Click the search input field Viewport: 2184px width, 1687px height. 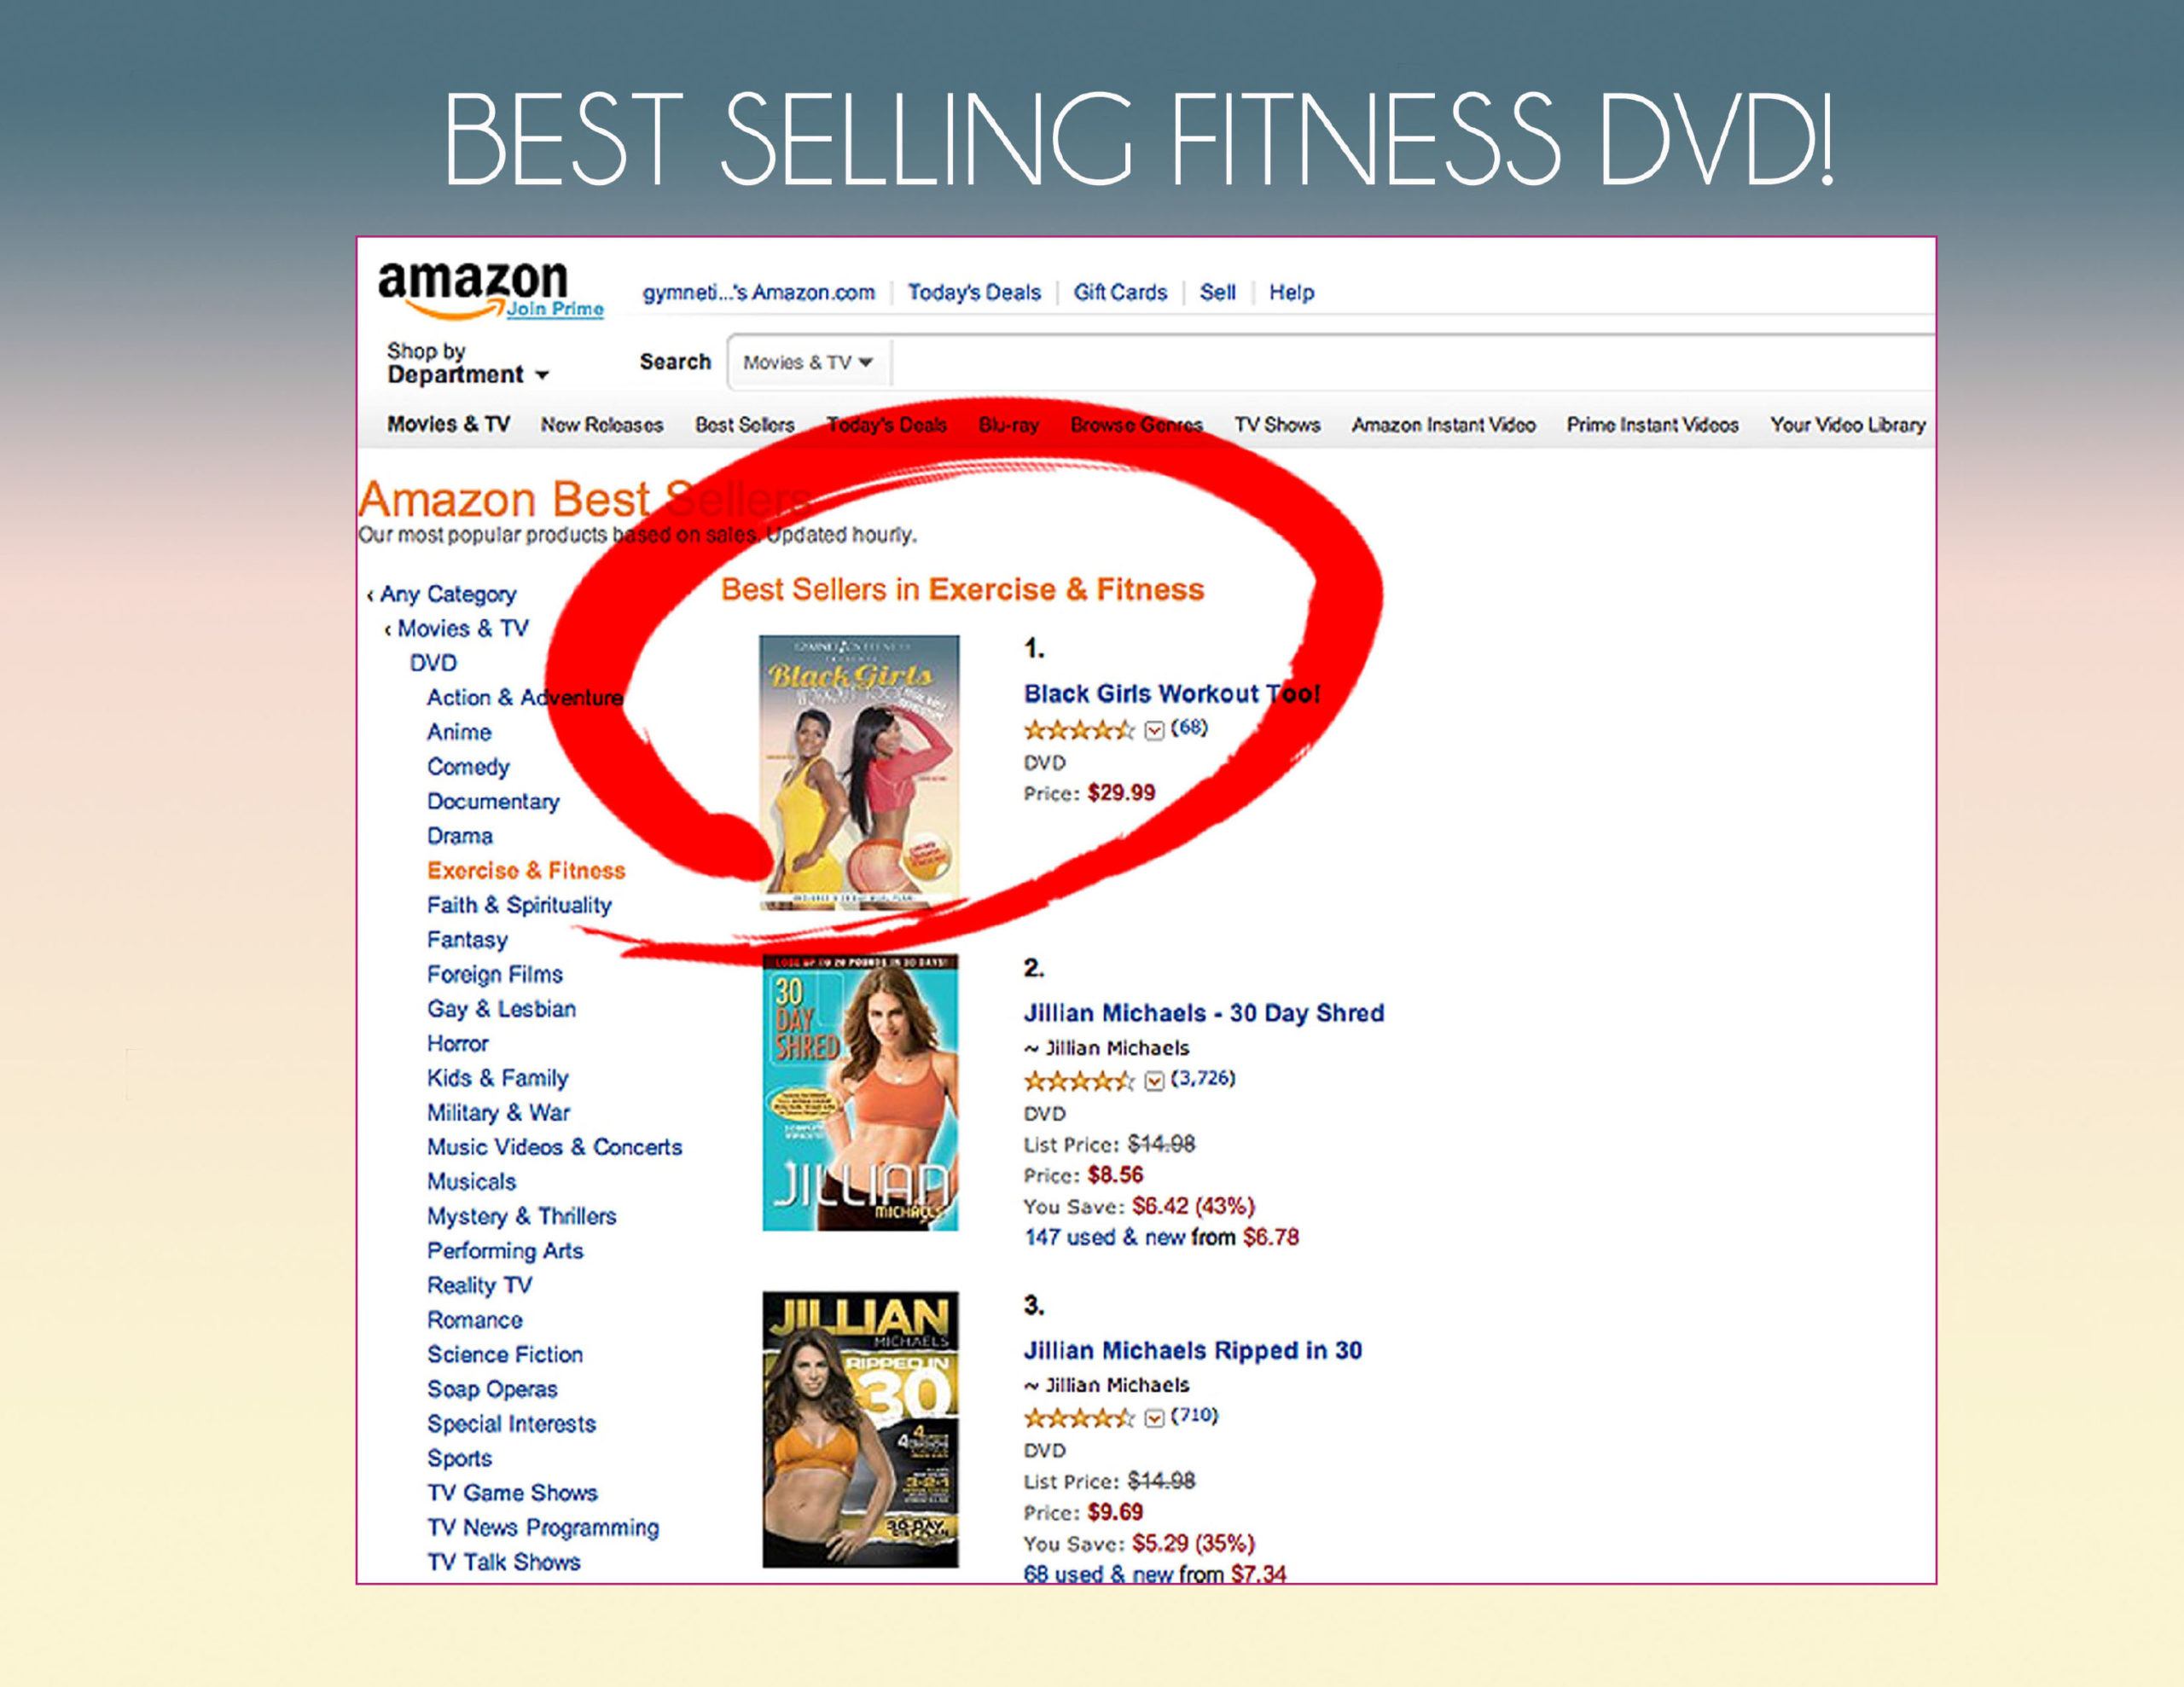point(1412,362)
